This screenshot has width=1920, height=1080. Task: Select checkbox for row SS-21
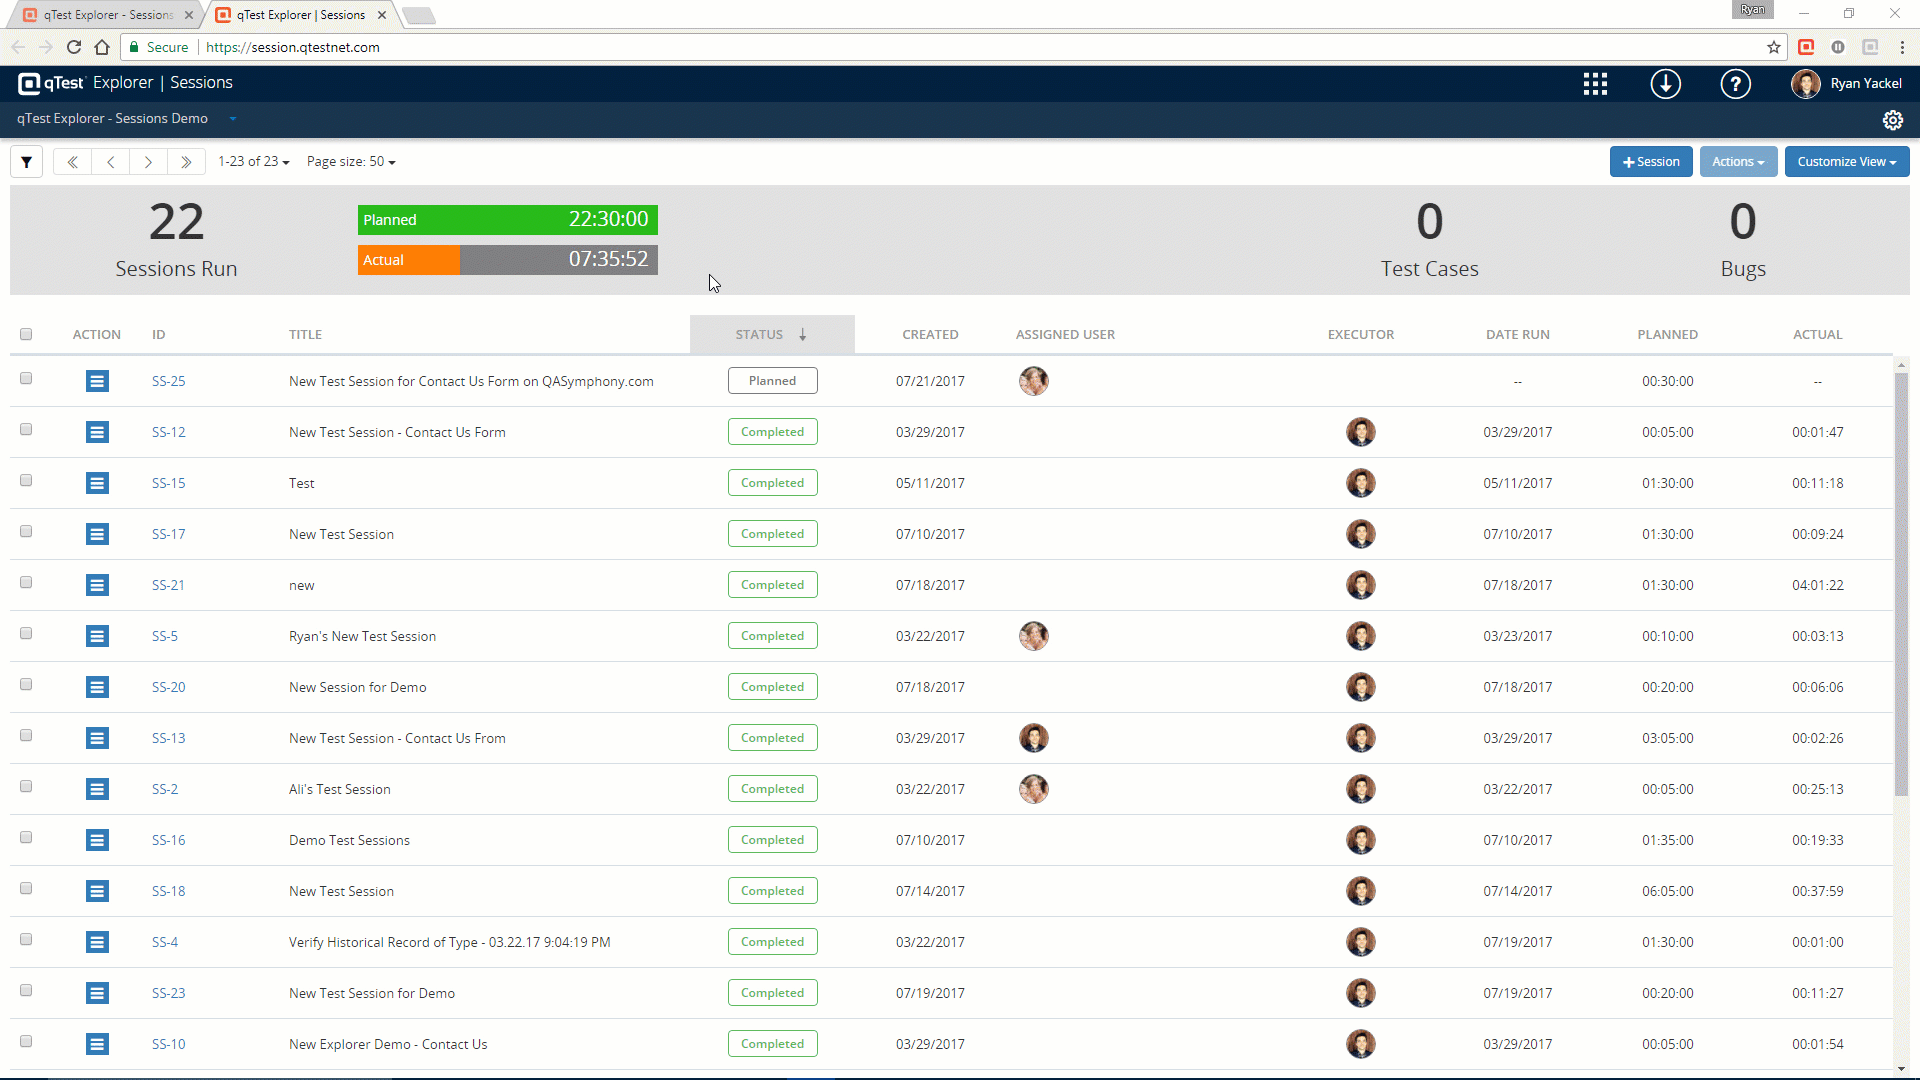click(x=26, y=583)
